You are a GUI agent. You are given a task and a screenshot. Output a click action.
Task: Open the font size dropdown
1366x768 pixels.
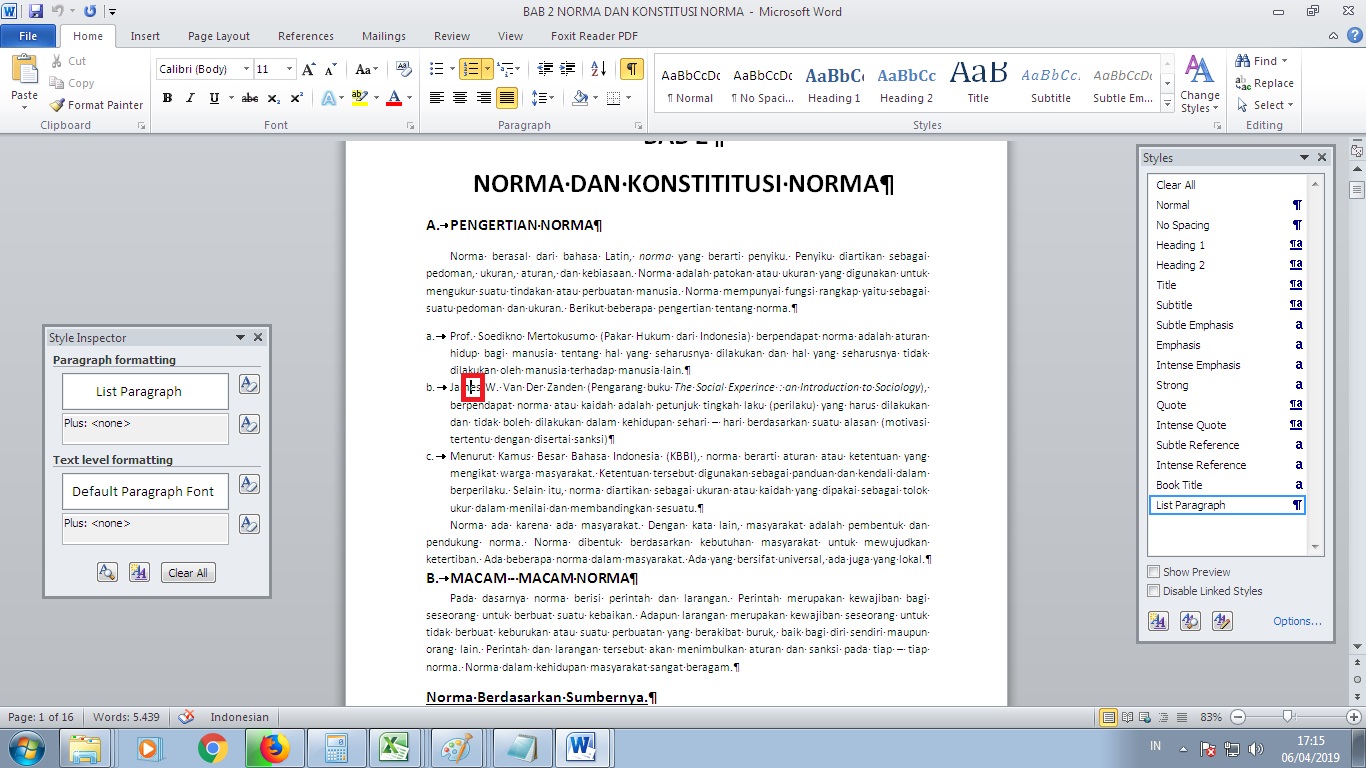coord(290,68)
